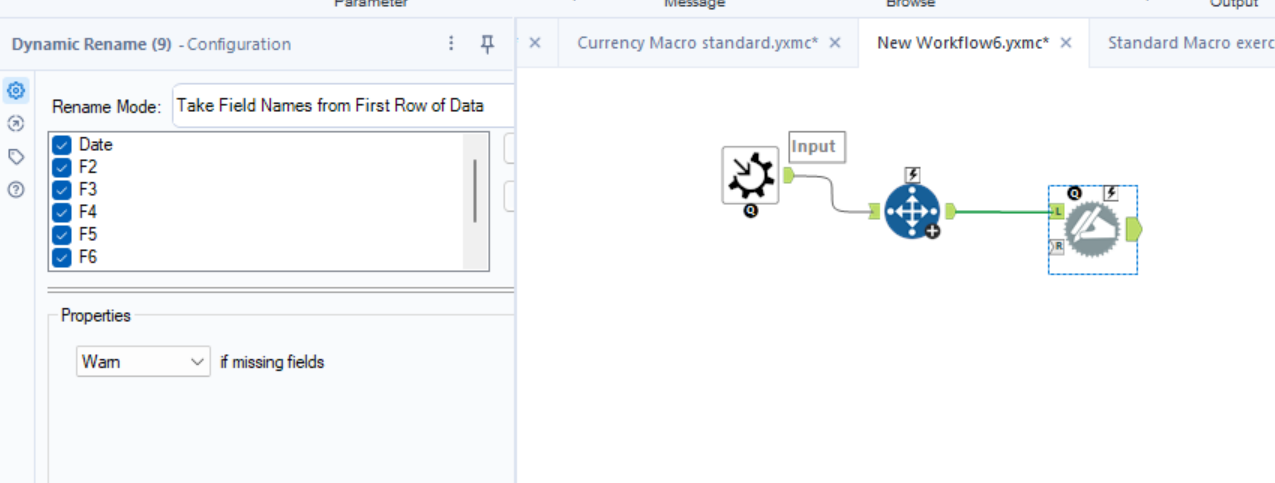Click the connection line between Transpose and Rename
1275x483 pixels.
pos(1003,211)
